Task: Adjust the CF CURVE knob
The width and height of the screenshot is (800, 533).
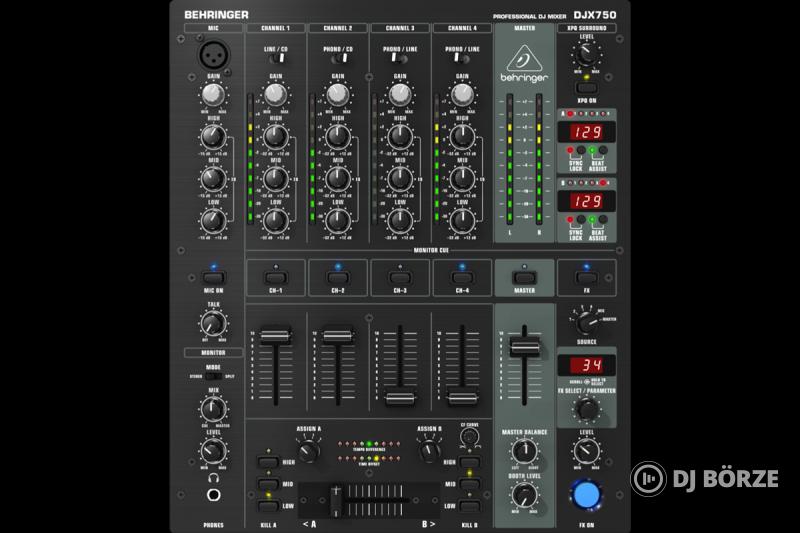Action: click(469, 437)
